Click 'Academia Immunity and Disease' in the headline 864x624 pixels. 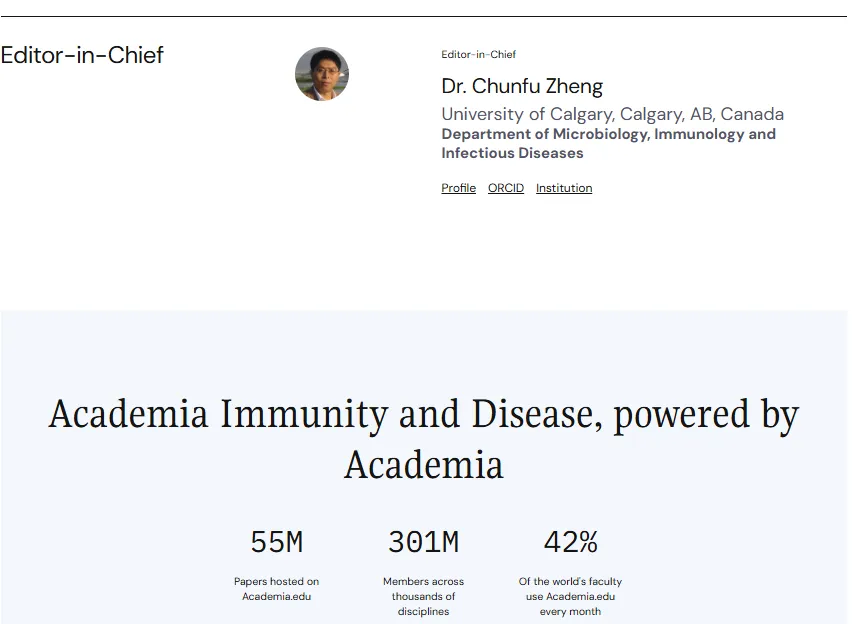[325, 414]
